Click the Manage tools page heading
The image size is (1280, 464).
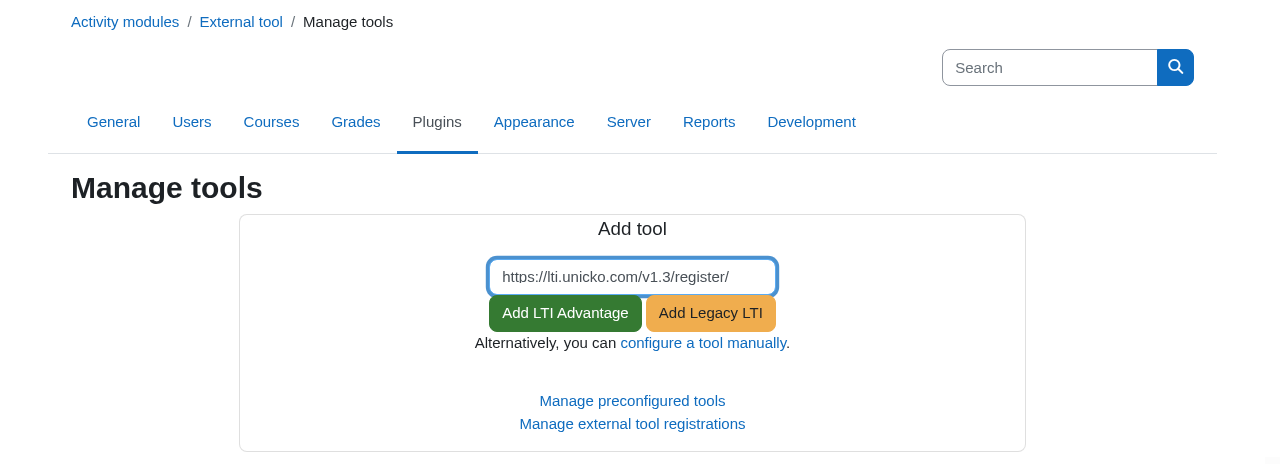[167, 187]
